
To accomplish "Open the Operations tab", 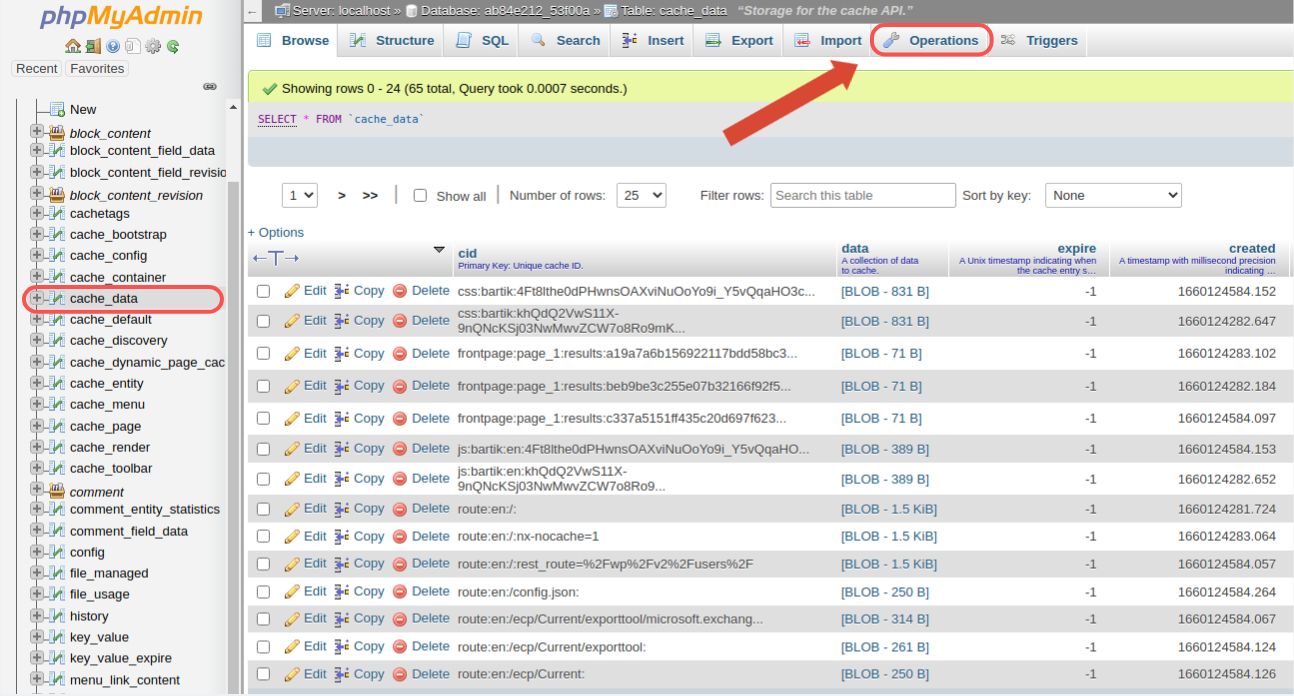I will [x=931, y=40].
